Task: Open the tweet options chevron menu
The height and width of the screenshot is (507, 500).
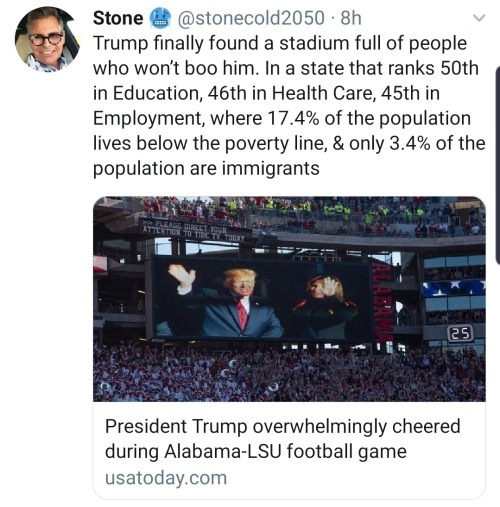Action: click(479, 18)
